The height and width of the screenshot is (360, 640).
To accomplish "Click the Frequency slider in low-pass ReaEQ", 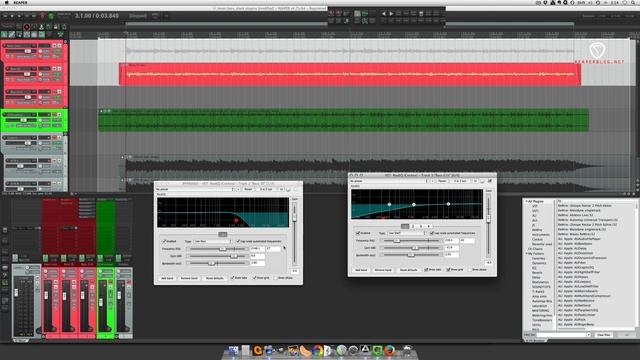I will point(217,249).
